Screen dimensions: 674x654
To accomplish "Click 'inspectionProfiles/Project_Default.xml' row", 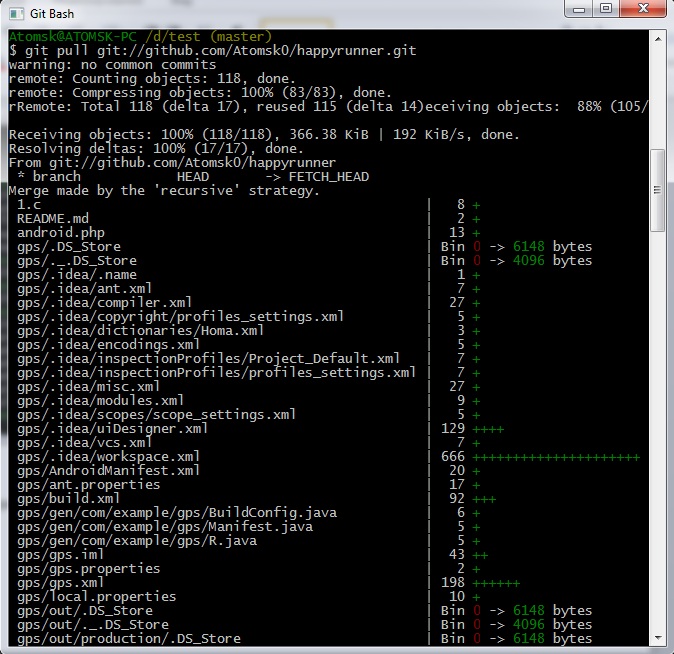I will coord(249,359).
